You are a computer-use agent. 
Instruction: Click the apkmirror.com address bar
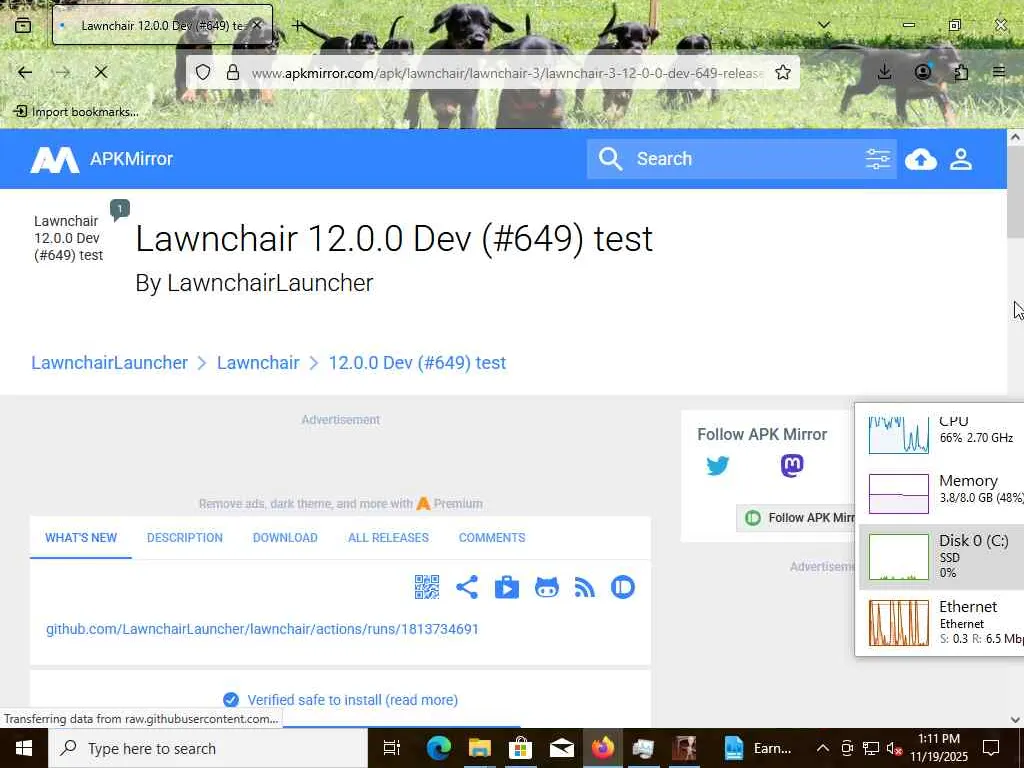coord(507,73)
